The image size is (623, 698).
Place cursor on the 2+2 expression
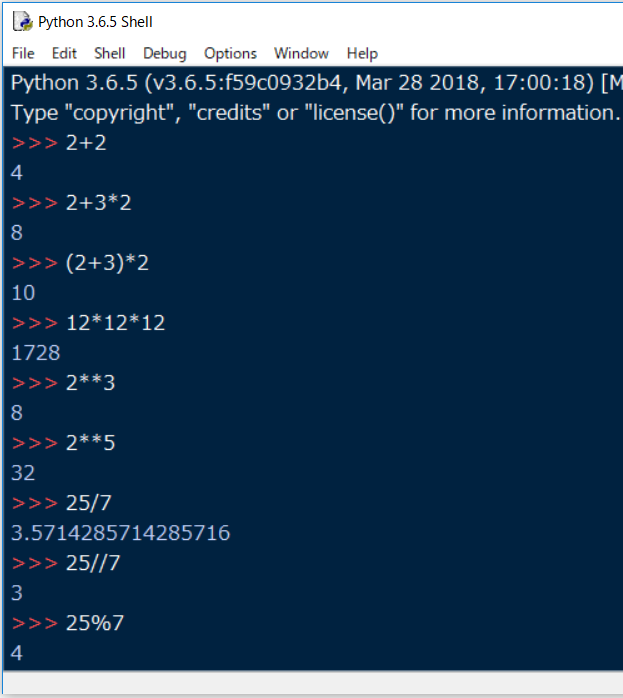coord(86,143)
